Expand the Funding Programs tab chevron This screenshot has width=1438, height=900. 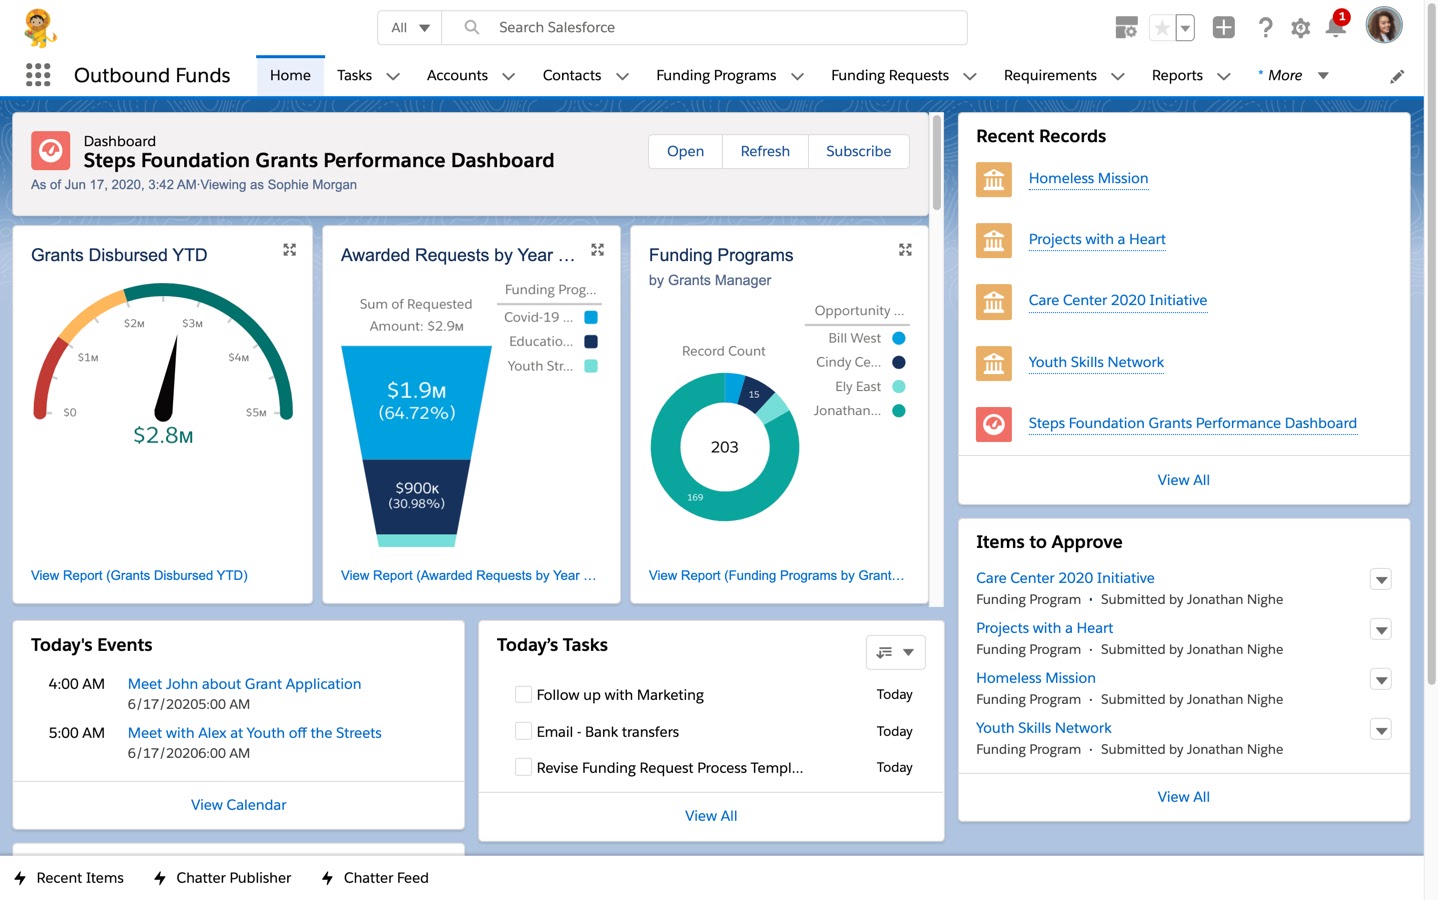(x=797, y=76)
